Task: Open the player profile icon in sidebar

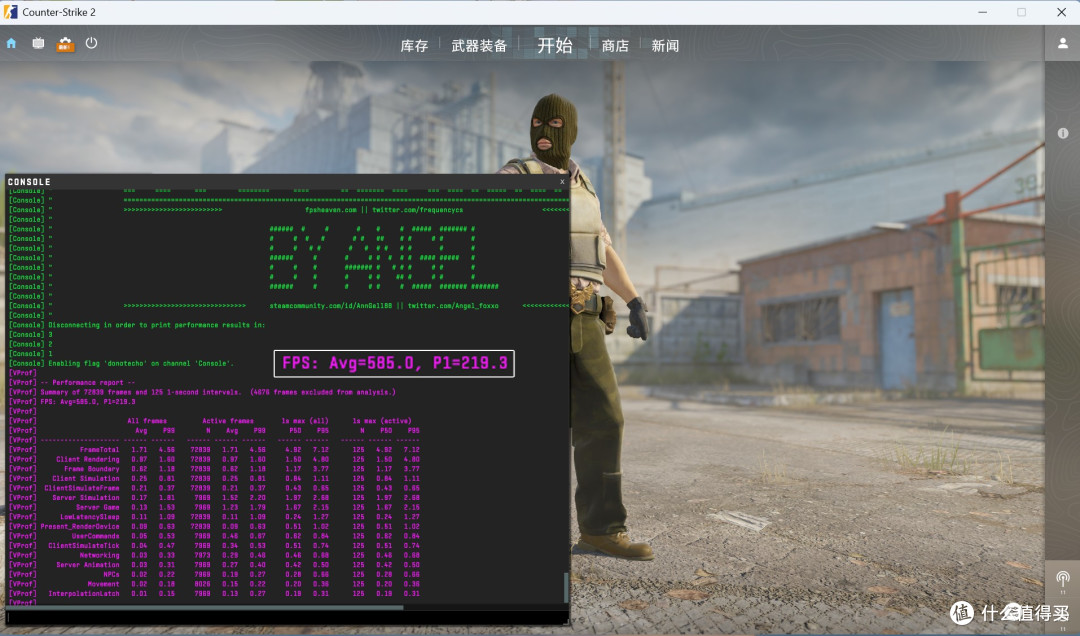Action: pyautogui.click(x=1063, y=43)
